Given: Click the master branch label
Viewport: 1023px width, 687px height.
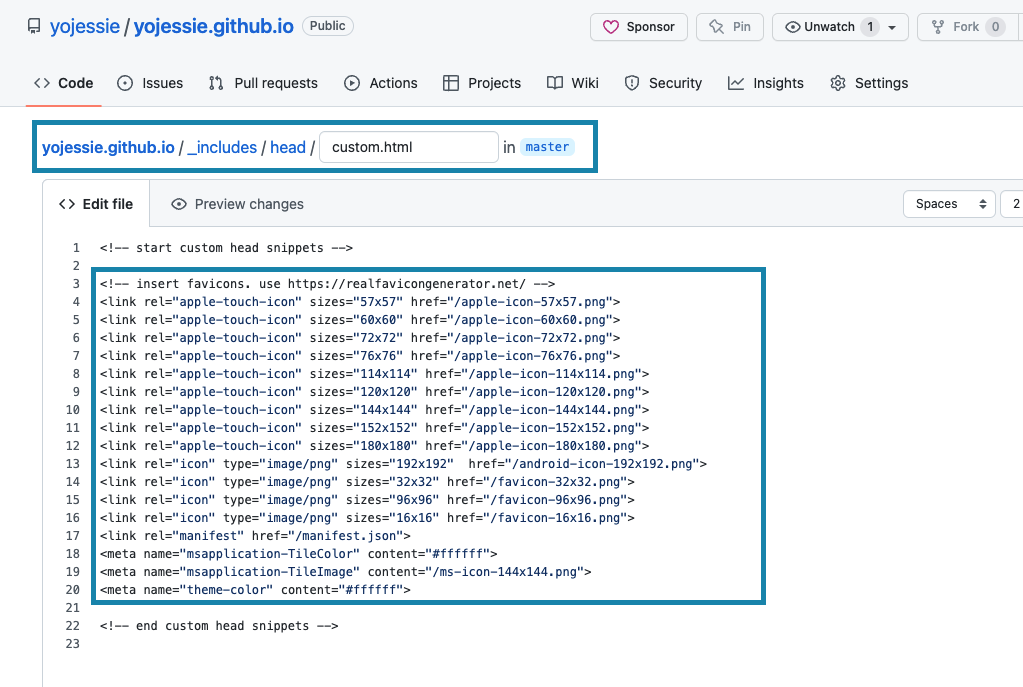Looking at the screenshot, I should point(547,147).
